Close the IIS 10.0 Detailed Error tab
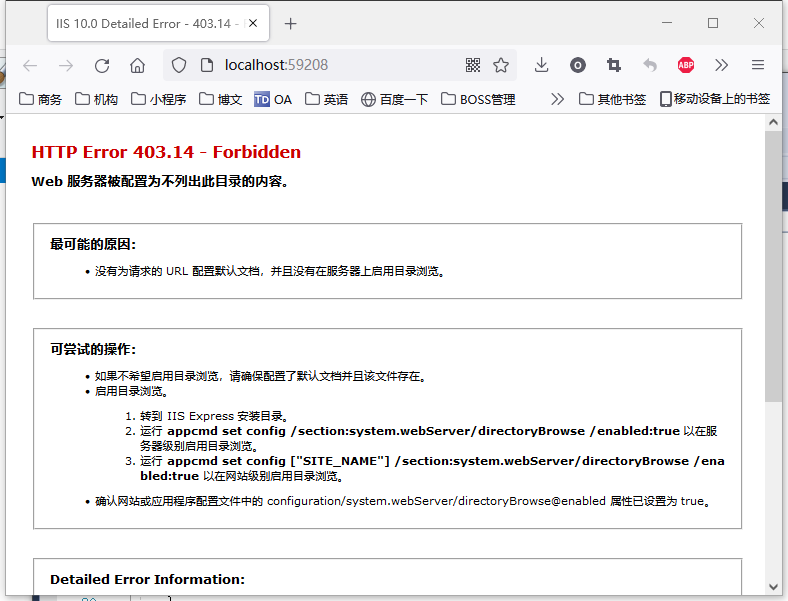 253,23
